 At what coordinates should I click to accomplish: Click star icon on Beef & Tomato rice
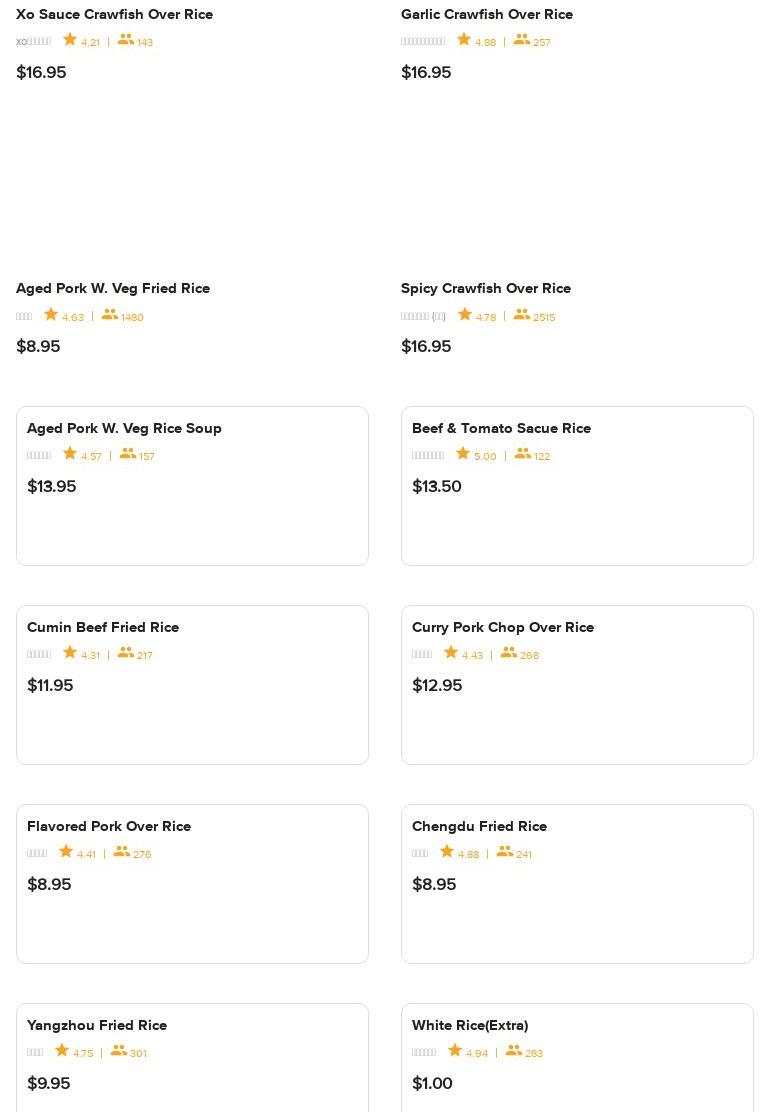click(x=463, y=454)
